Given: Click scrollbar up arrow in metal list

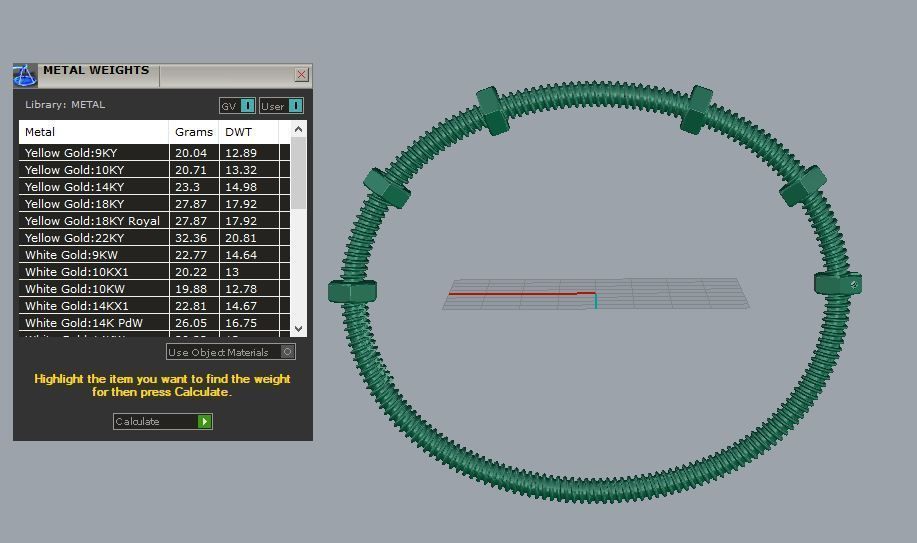Looking at the screenshot, I should pyautogui.click(x=298, y=129).
